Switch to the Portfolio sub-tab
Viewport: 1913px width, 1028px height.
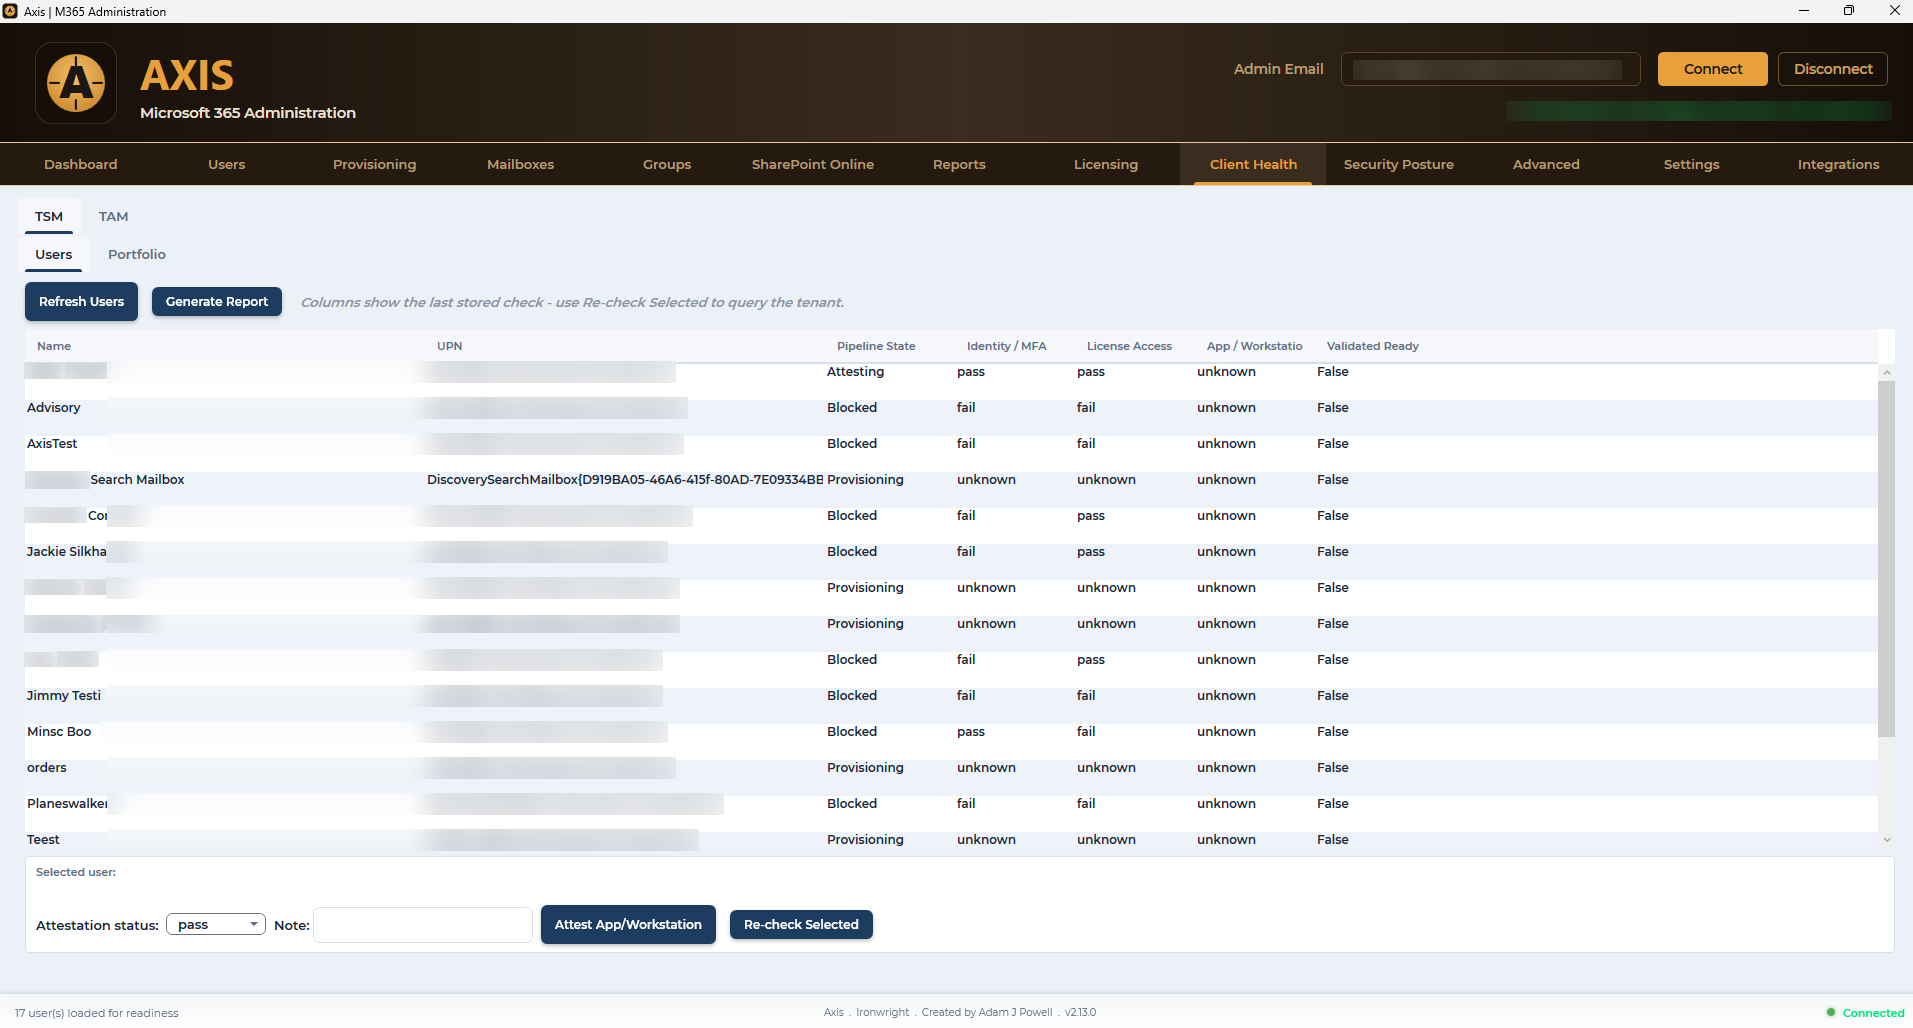point(137,254)
